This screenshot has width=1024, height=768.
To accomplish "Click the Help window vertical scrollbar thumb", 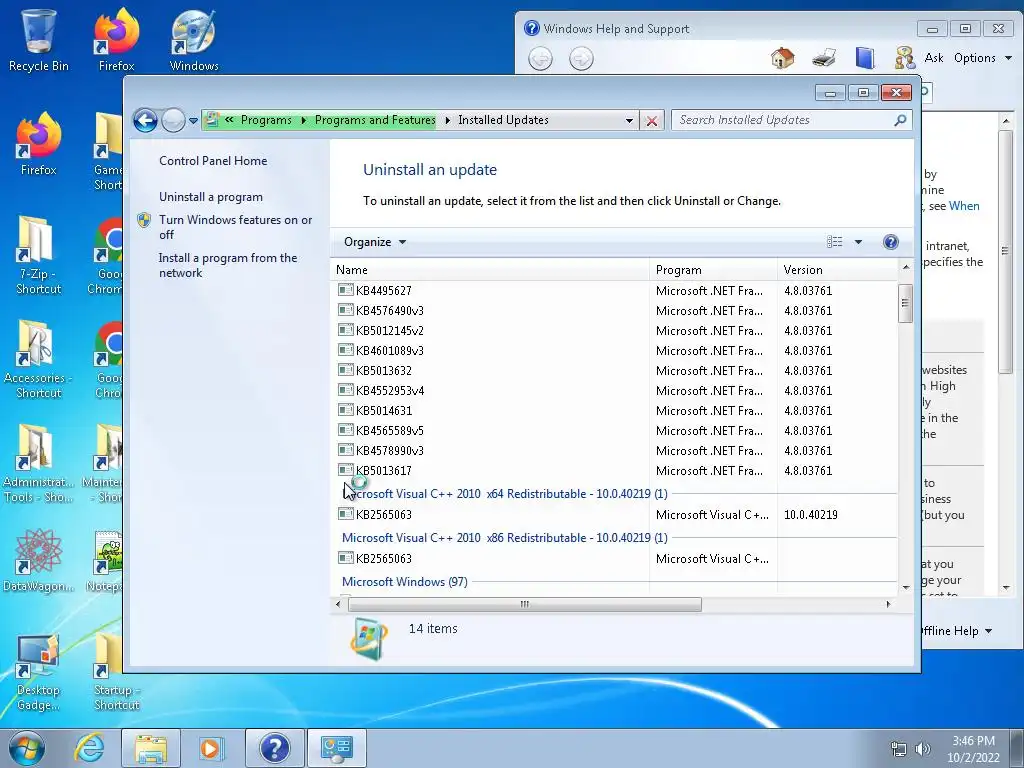I will click(x=1005, y=251).
